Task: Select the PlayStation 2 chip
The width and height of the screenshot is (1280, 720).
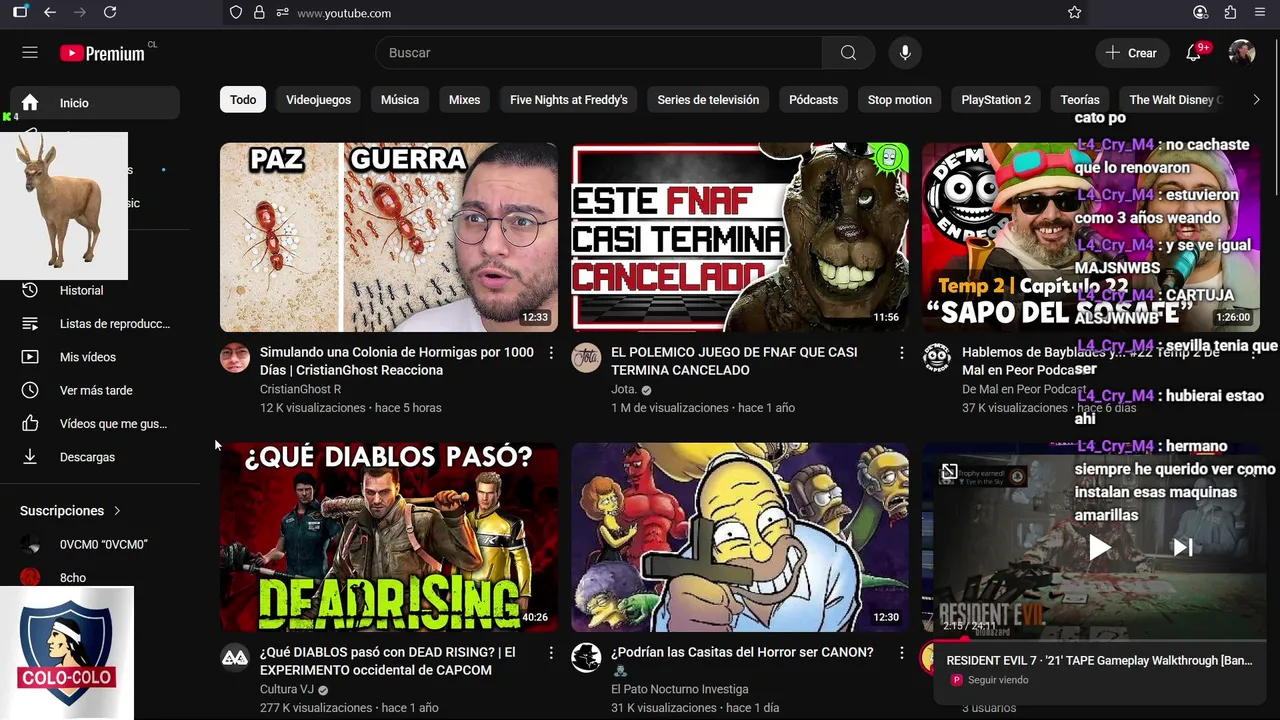Action: click(996, 100)
